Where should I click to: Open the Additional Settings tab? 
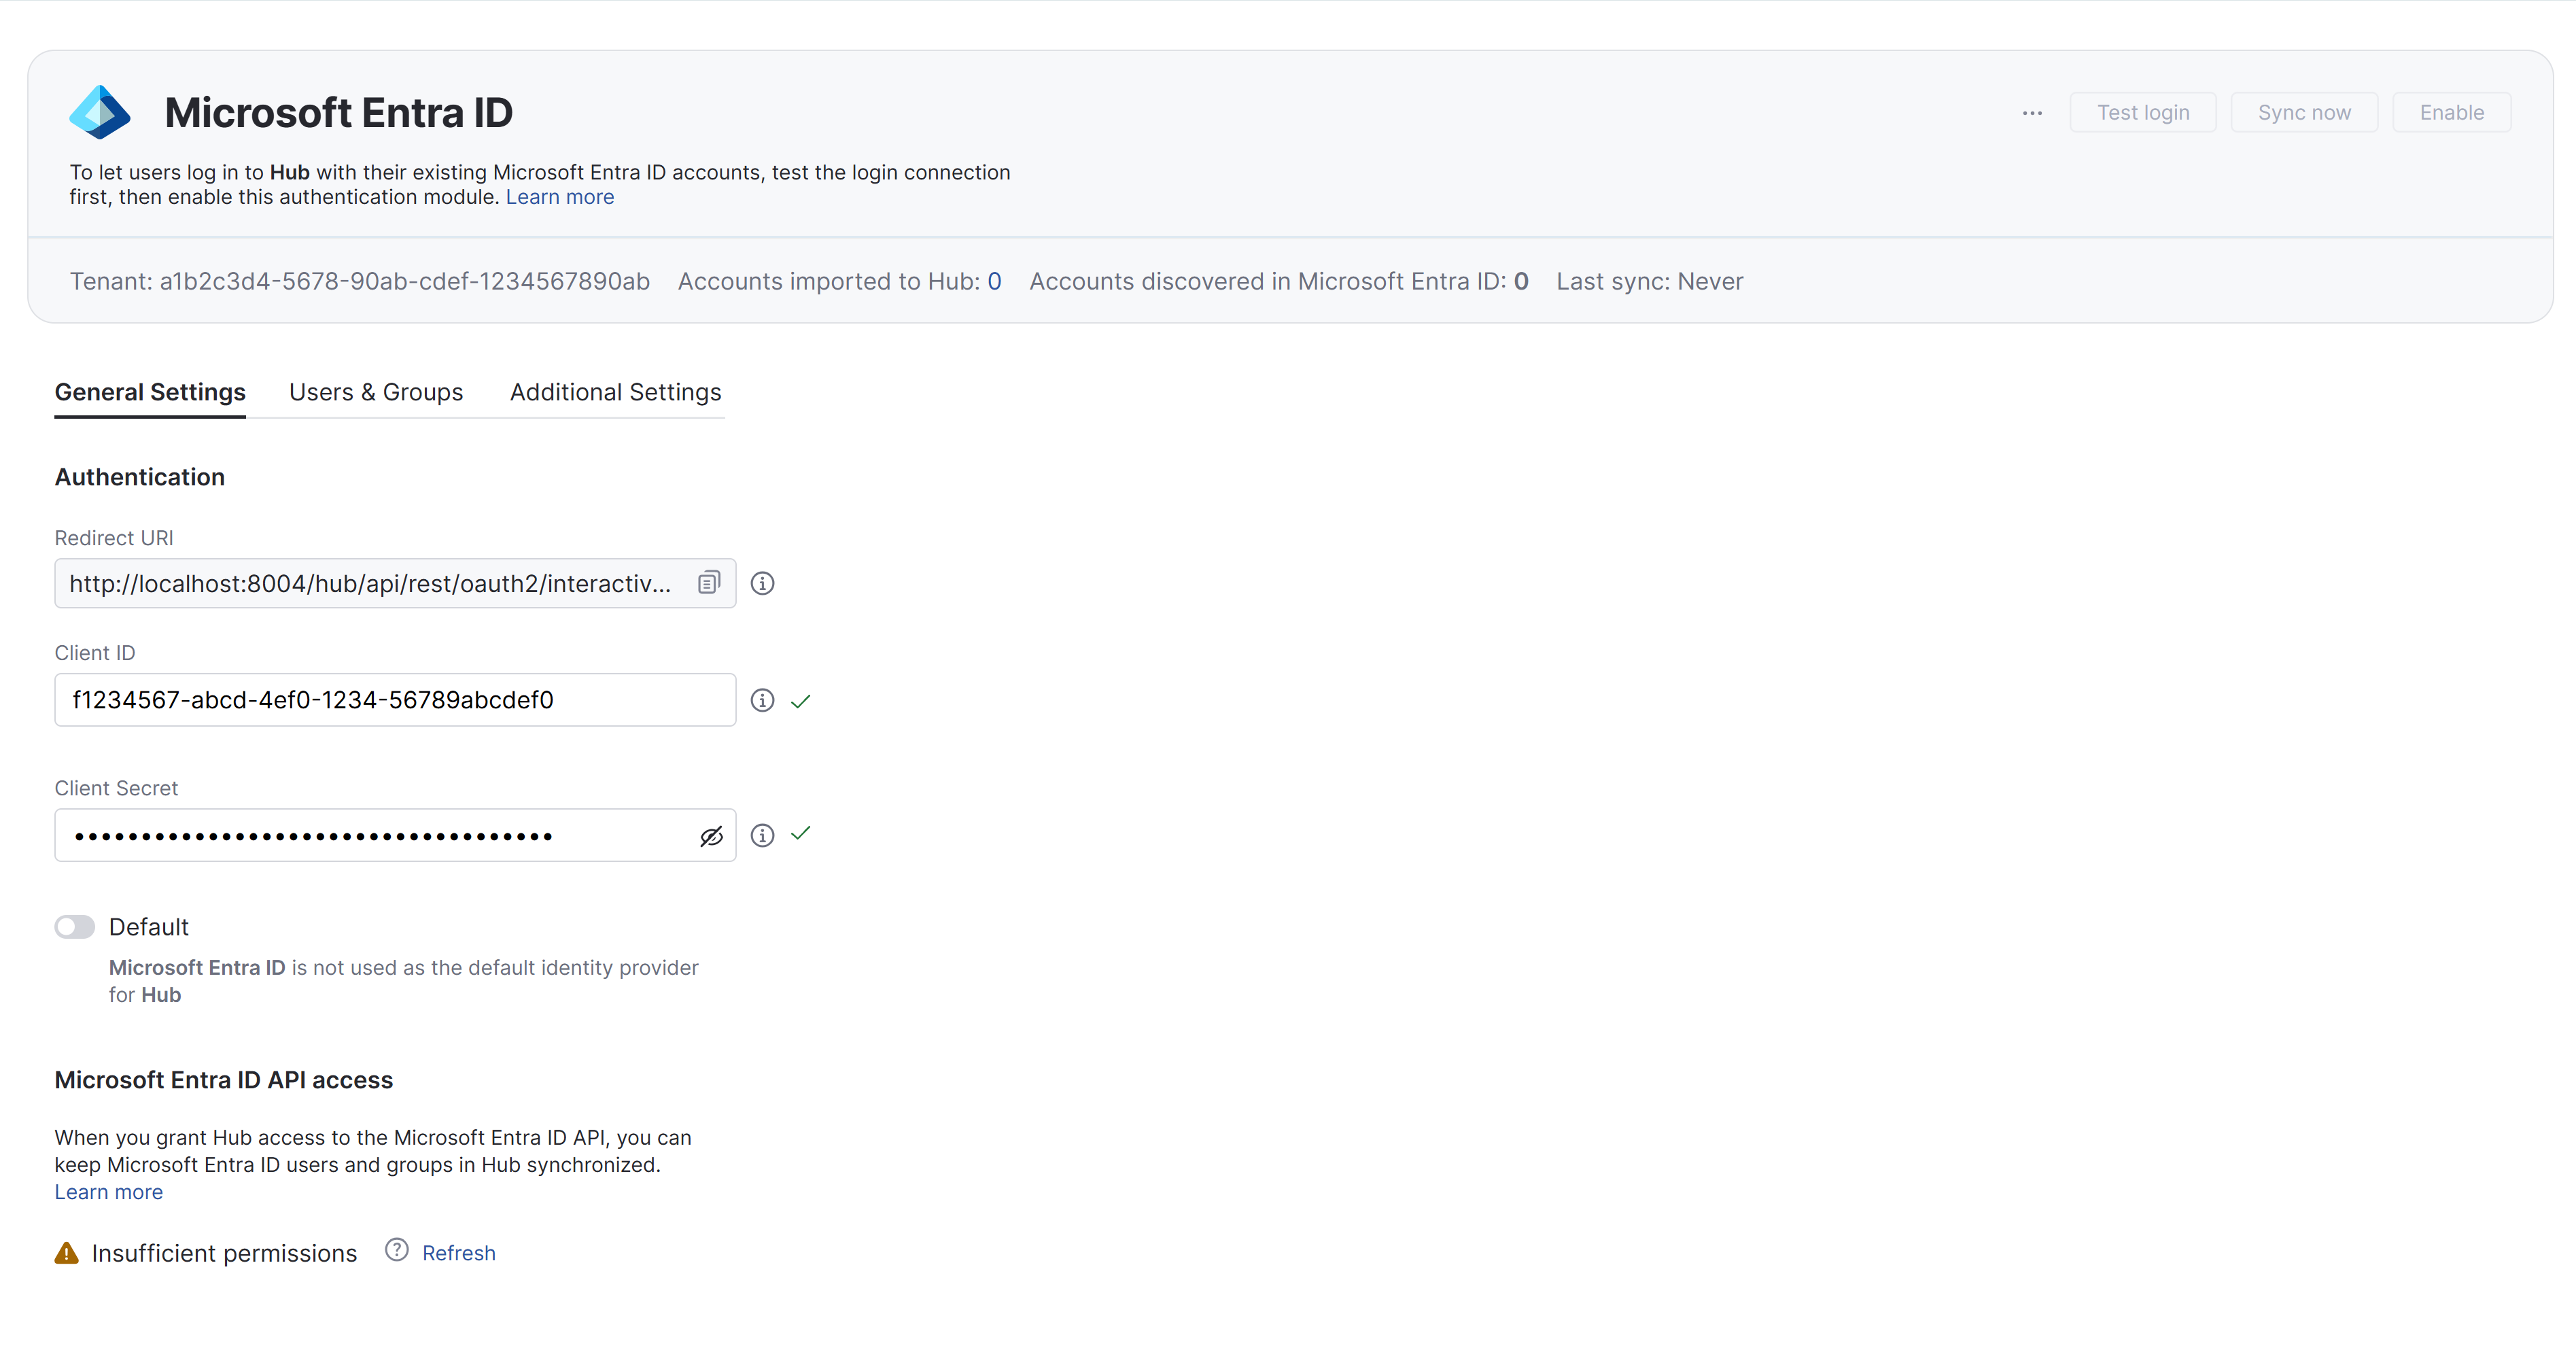[615, 392]
